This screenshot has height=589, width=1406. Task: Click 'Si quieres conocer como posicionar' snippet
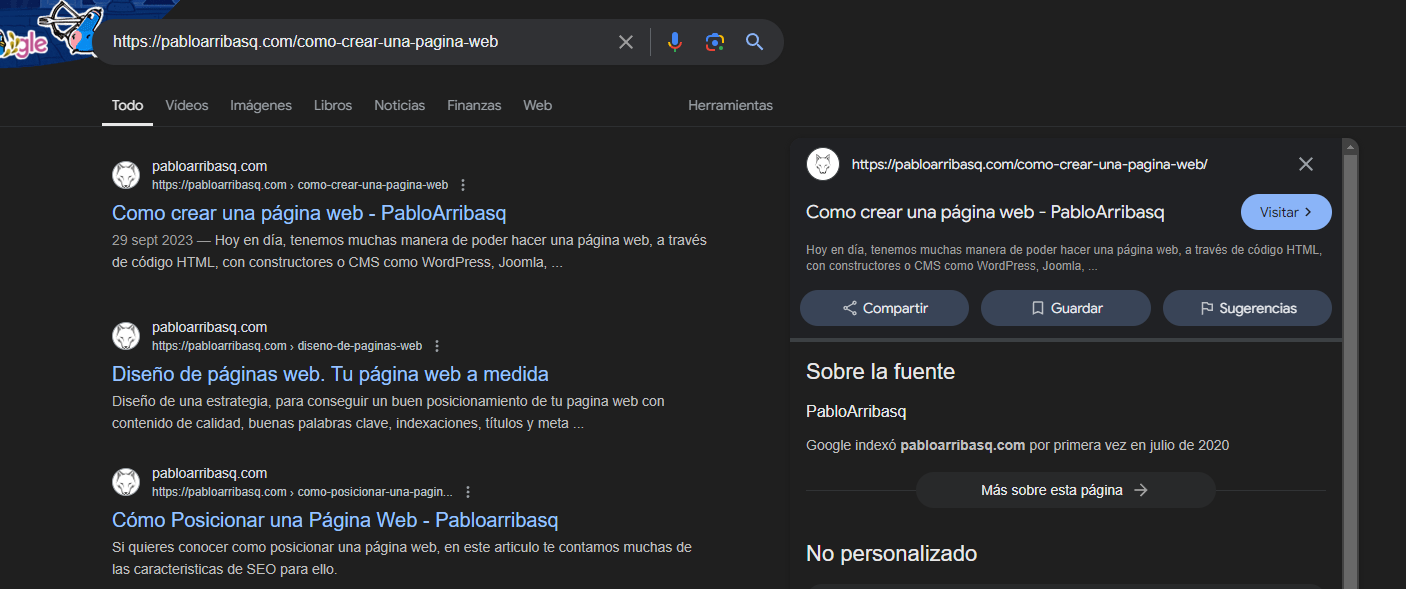tap(402, 558)
